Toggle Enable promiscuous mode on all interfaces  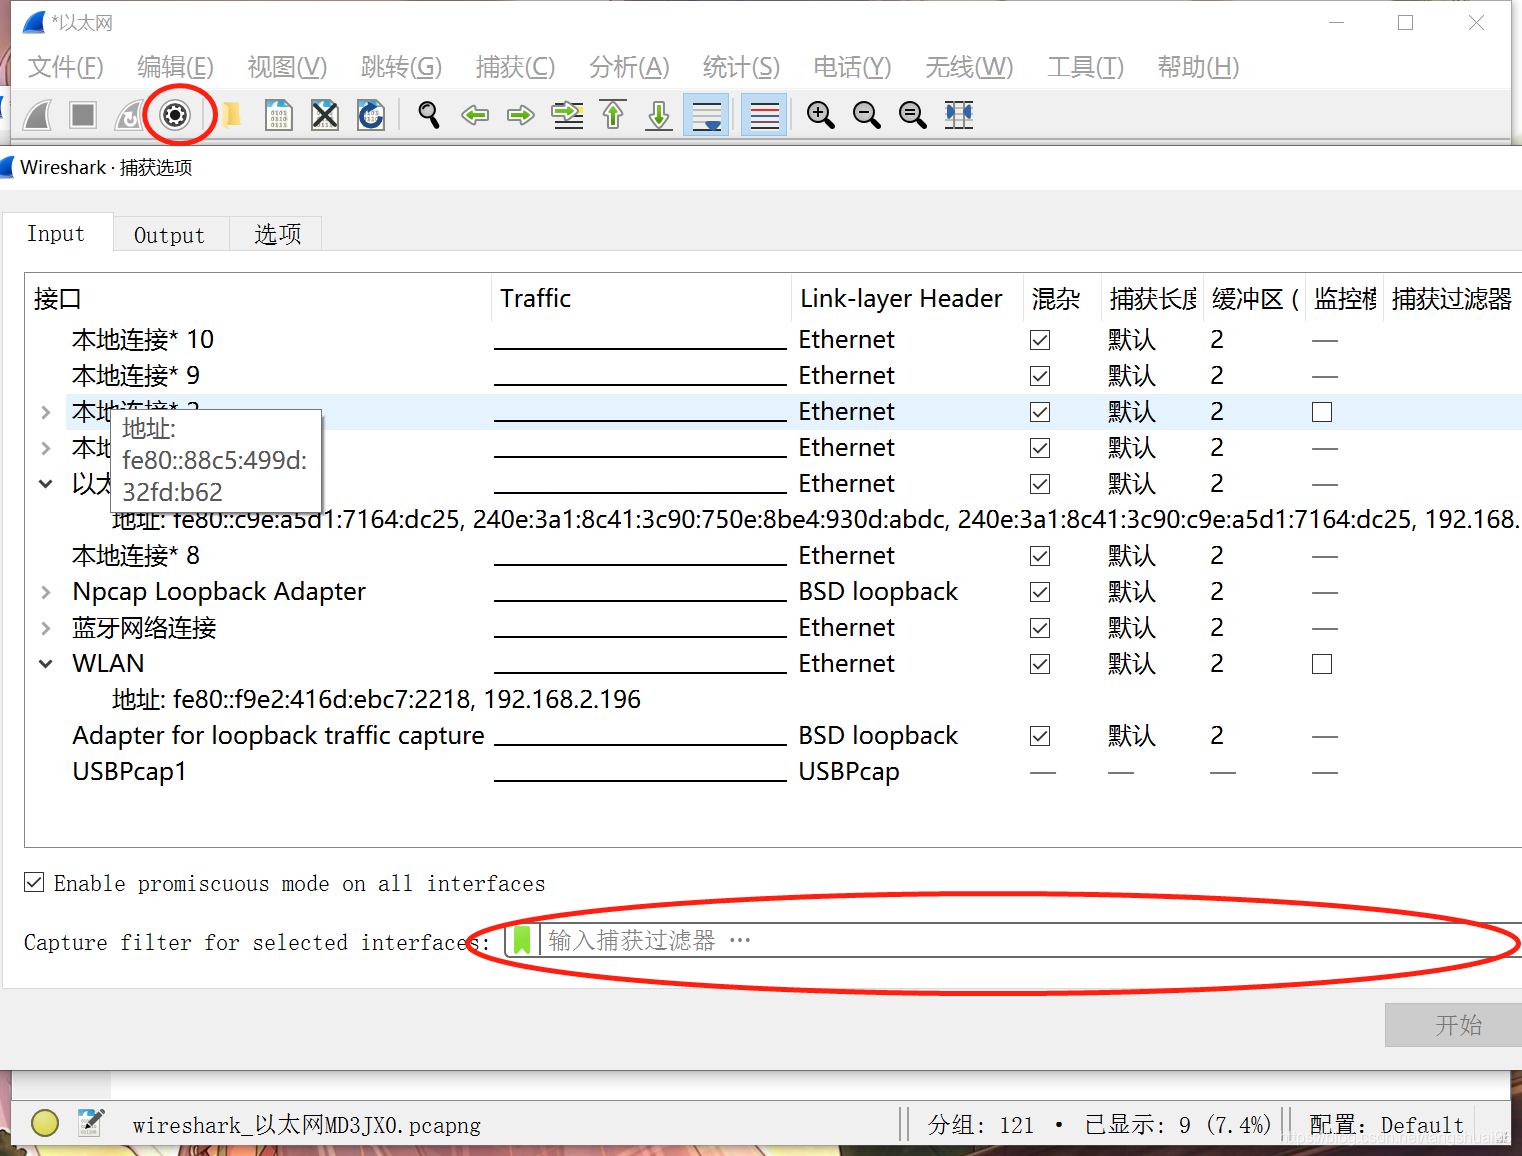[x=34, y=882]
